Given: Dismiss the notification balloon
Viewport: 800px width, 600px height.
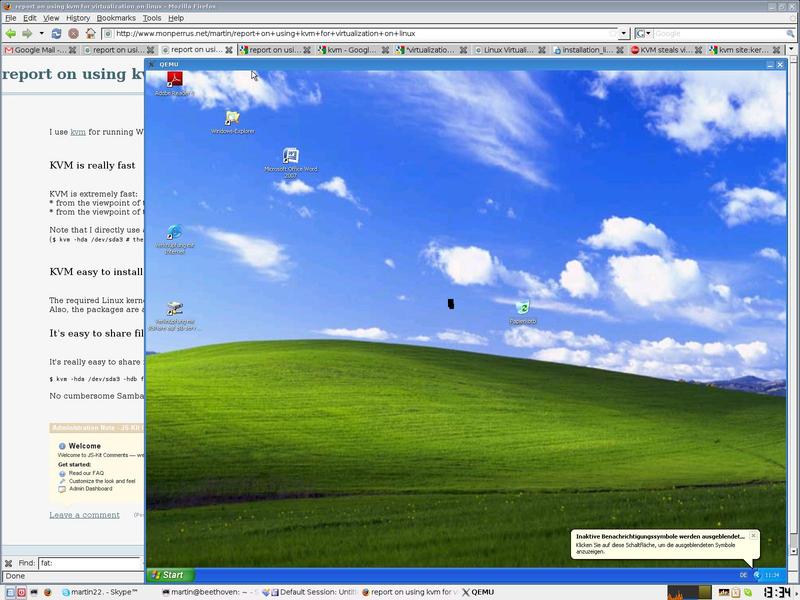Looking at the screenshot, I should pos(753,536).
